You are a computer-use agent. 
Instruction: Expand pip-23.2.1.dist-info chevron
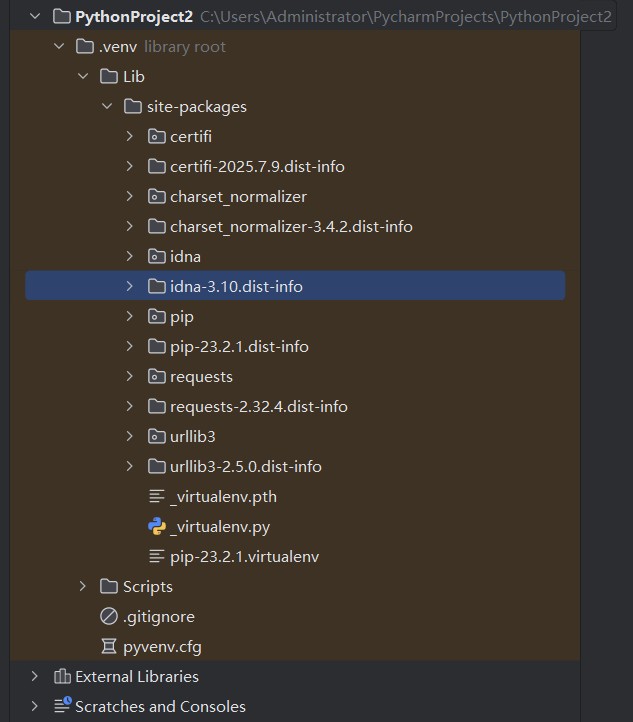(x=130, y=346)
